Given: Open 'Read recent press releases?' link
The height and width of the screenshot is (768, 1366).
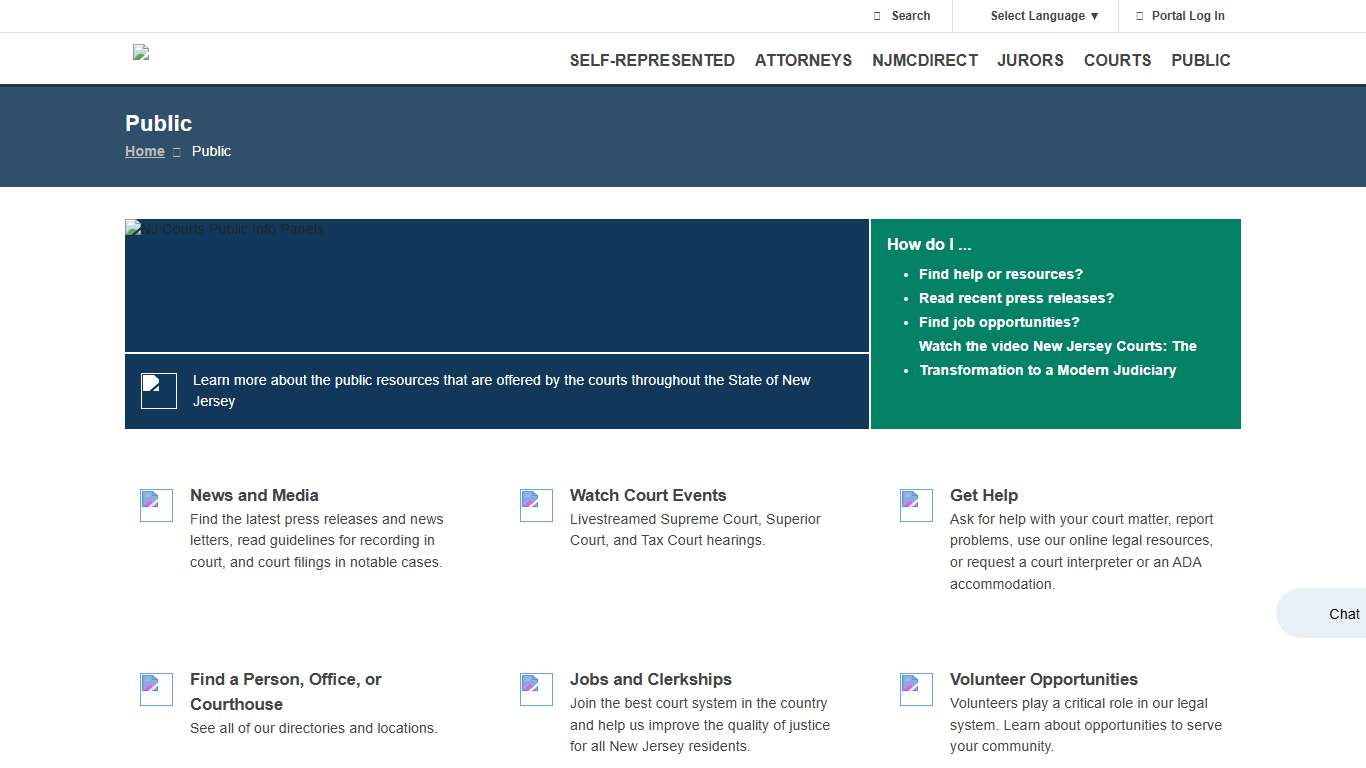Looking at the screenshot, I should coord(1016,298).
